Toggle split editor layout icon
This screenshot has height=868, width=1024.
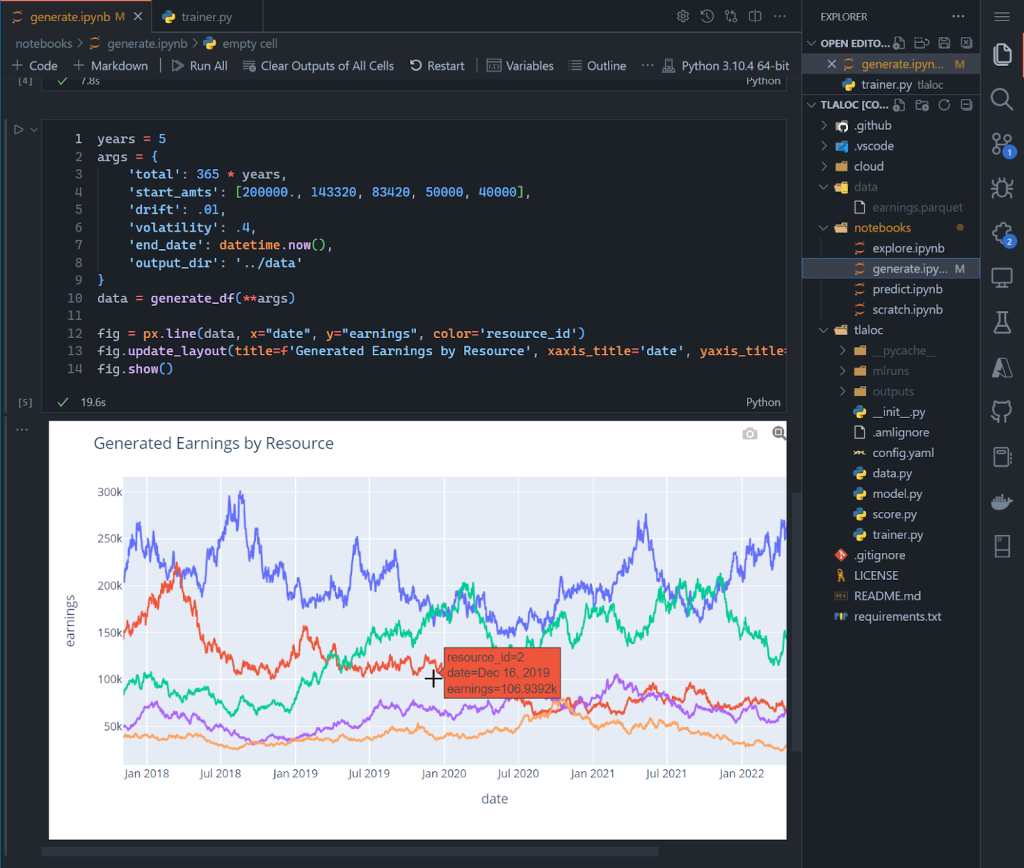754,16
